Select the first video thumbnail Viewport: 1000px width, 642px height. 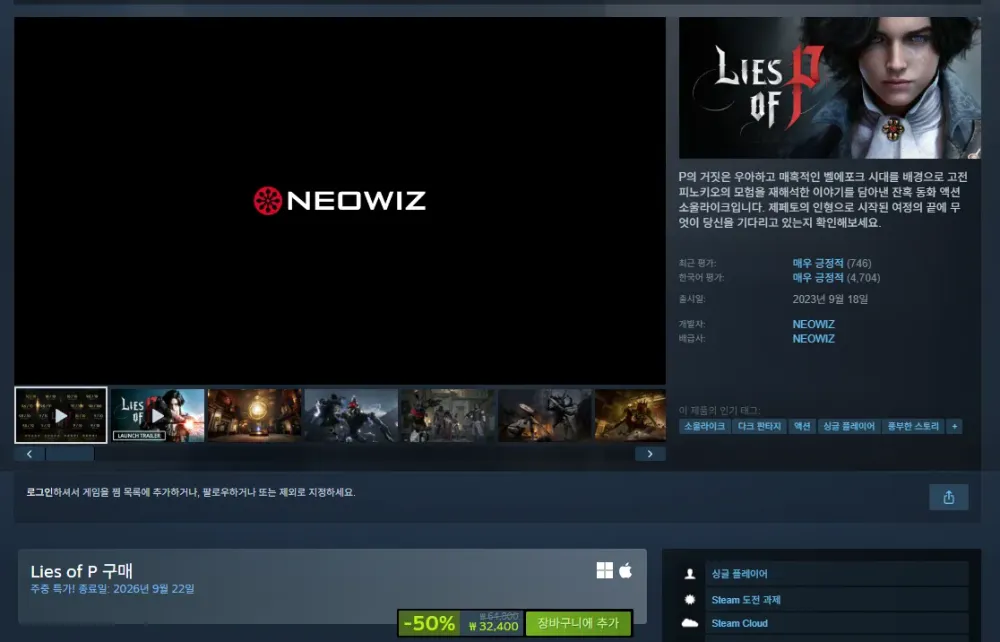pos(61,415)
